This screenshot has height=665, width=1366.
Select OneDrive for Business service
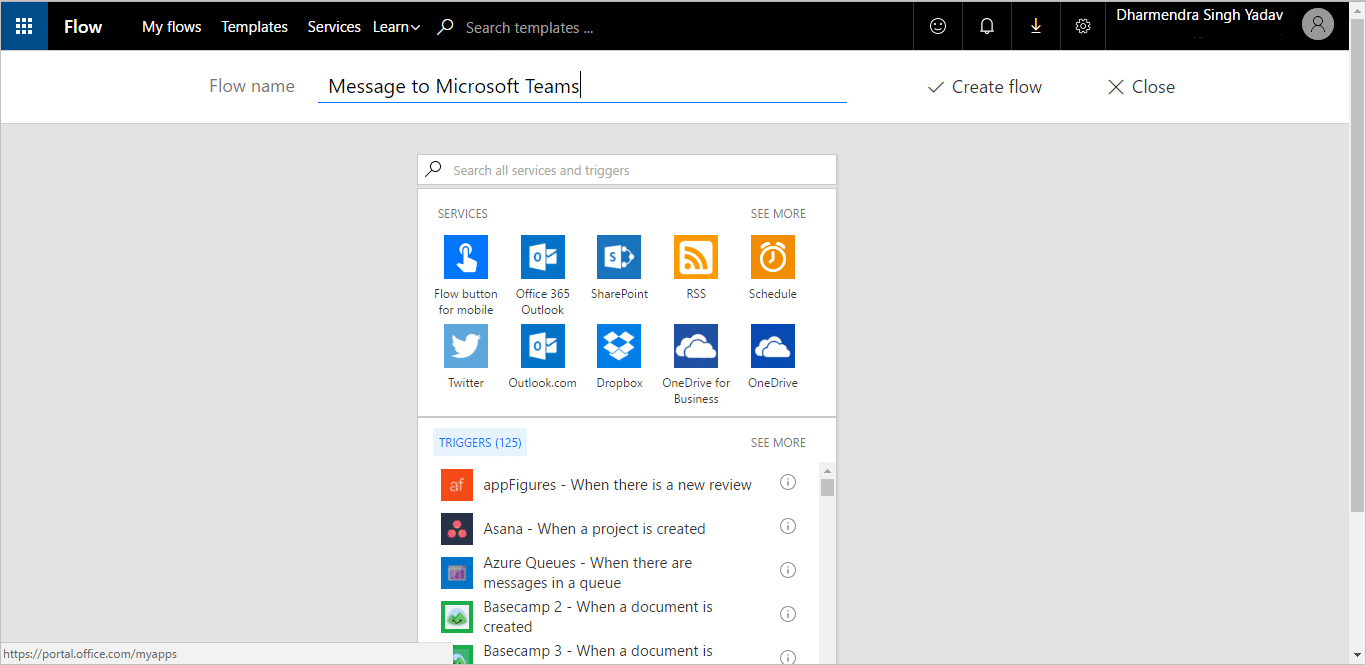(x=696, y=346)
